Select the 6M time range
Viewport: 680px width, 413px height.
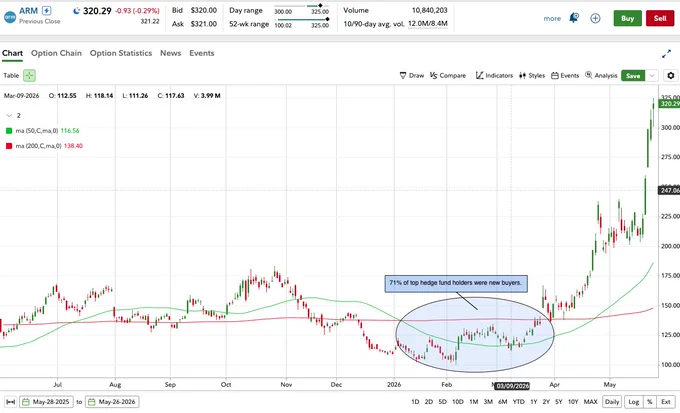(x=503, y=402)
